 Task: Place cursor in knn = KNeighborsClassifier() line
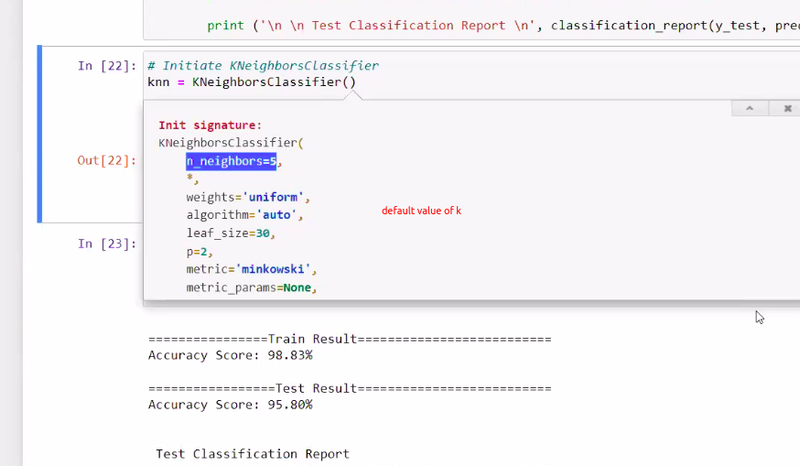(x=251, y=82)
